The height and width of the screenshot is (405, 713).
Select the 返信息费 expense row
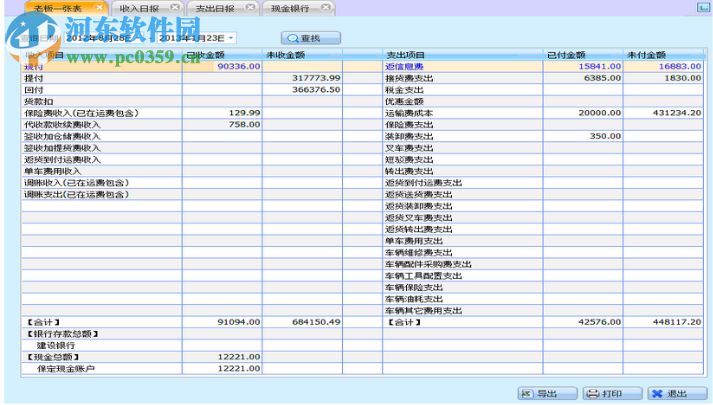click(463, 66)
